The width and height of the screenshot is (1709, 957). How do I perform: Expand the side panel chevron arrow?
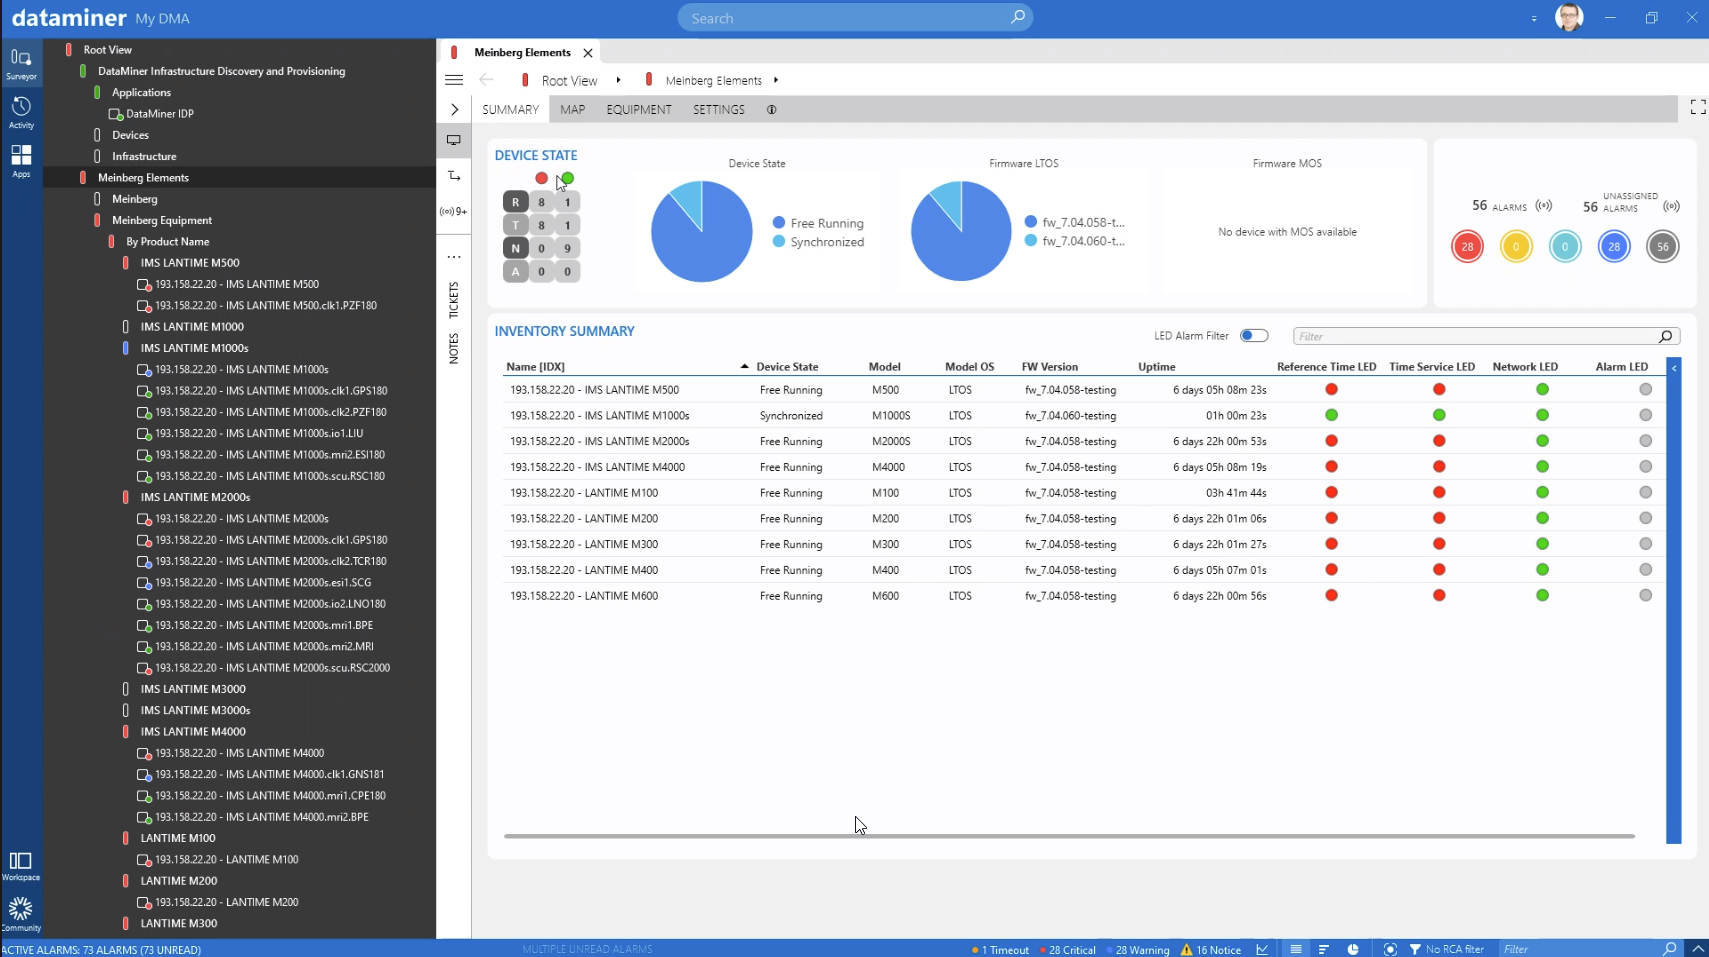pyautogui.click(x=454, y=109)
